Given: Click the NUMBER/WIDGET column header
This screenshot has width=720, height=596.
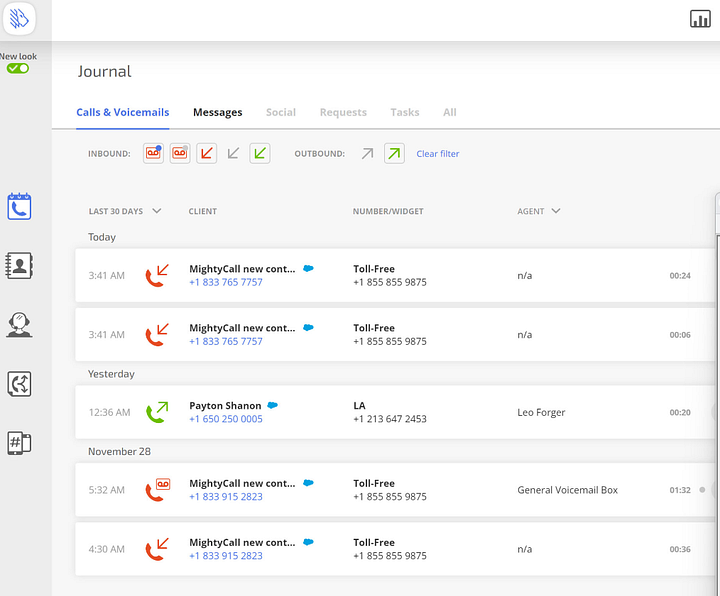Looking at the screenshot, I should [388, 211].
